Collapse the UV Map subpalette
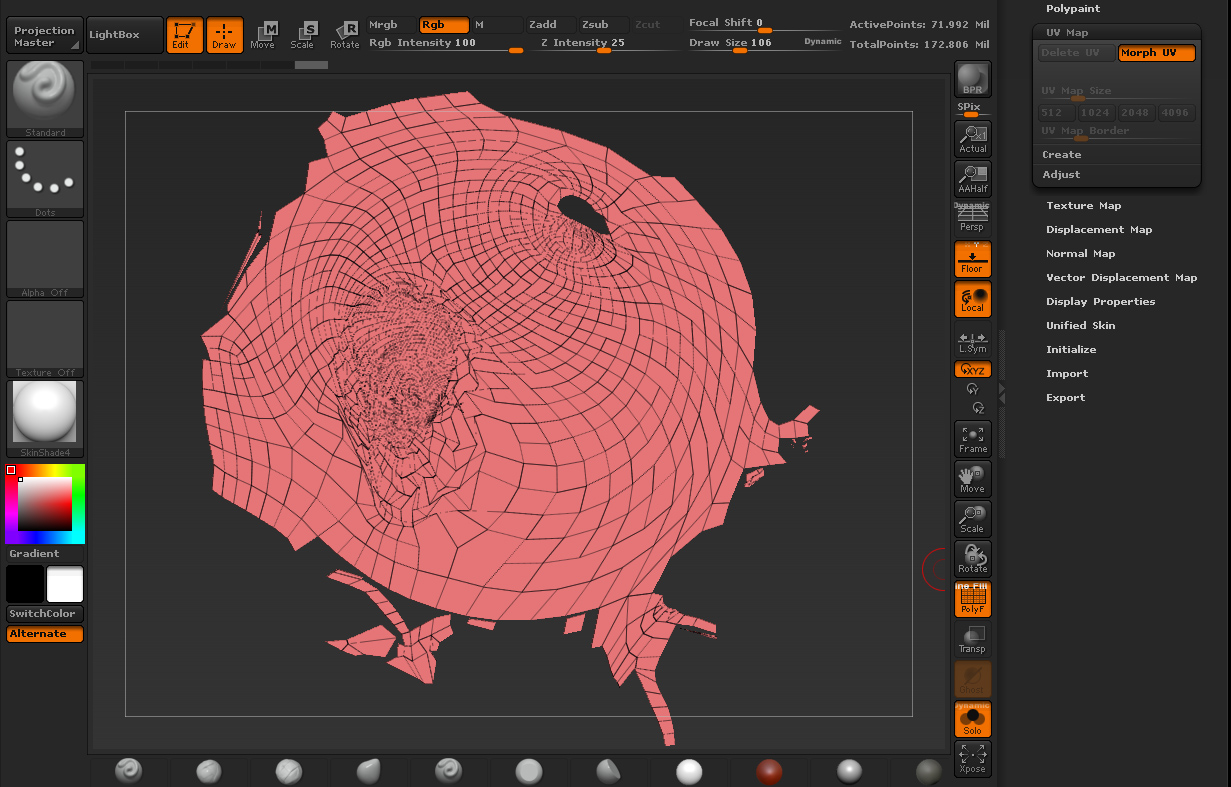1231x787 pixels. point(1068,33)
